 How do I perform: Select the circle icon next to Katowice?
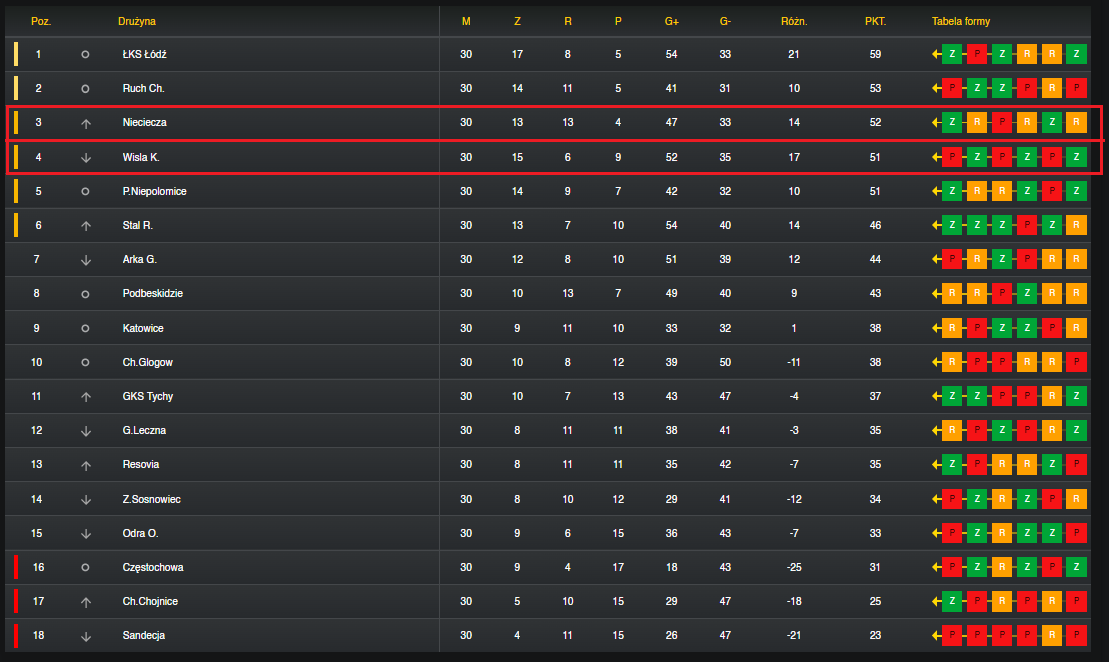point(85,328)
